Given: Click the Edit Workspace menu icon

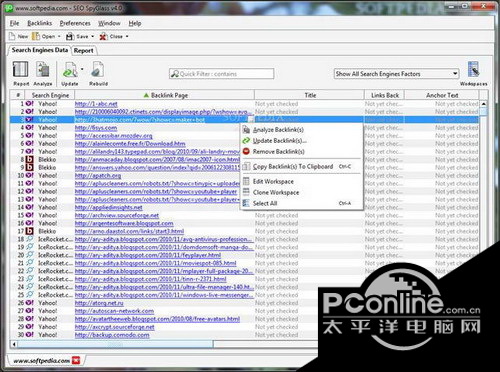Looking at the screenshot, I should pyautogui.click(x=246, y=181).
